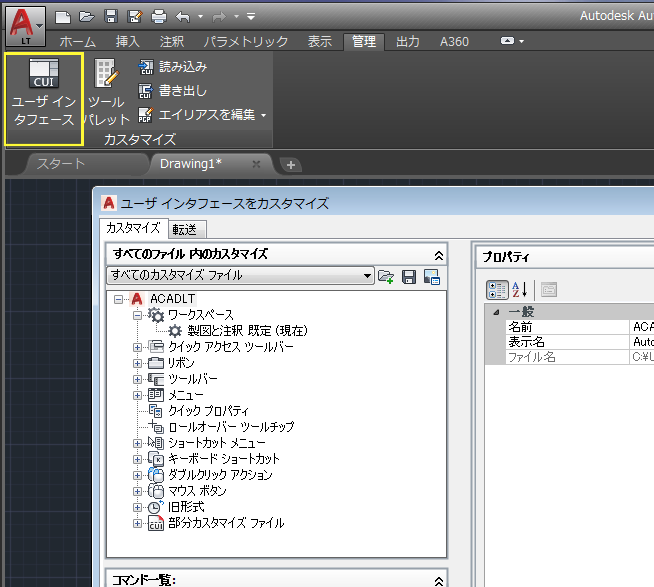Open the ribbon display options dropdown arrow
The image size is (654, 587).
(521, 41)
